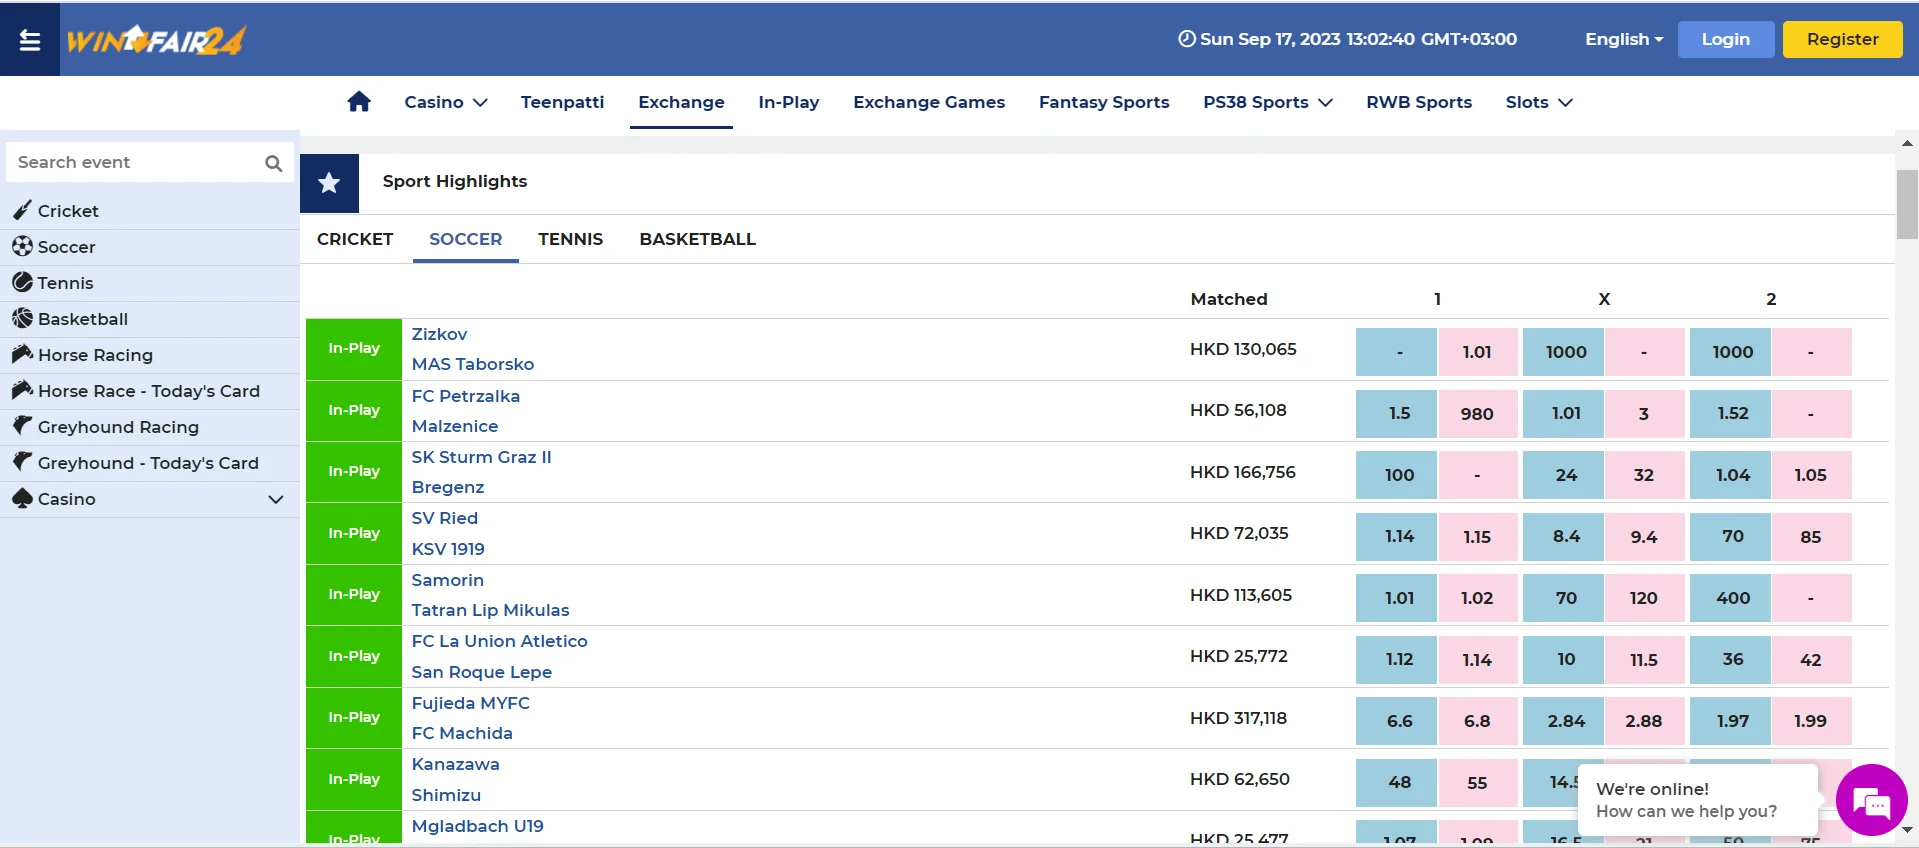Click the Search event input field
1919x848 pixels.
135,163
